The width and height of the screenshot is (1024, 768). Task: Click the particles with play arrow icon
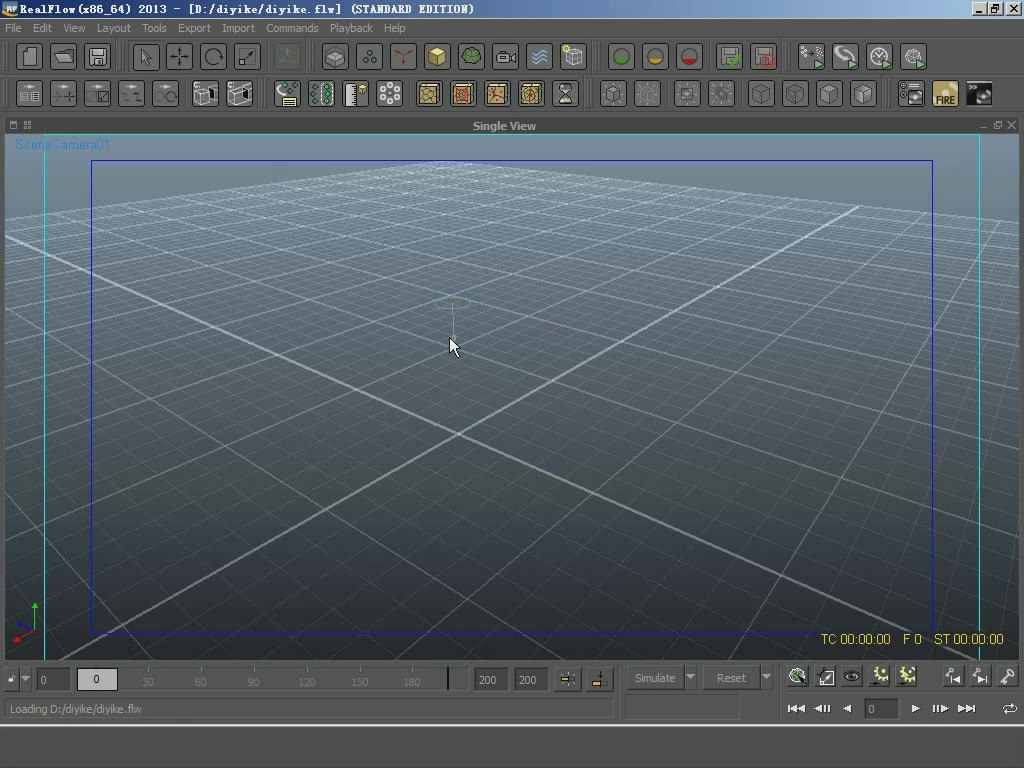coord(811,57)
